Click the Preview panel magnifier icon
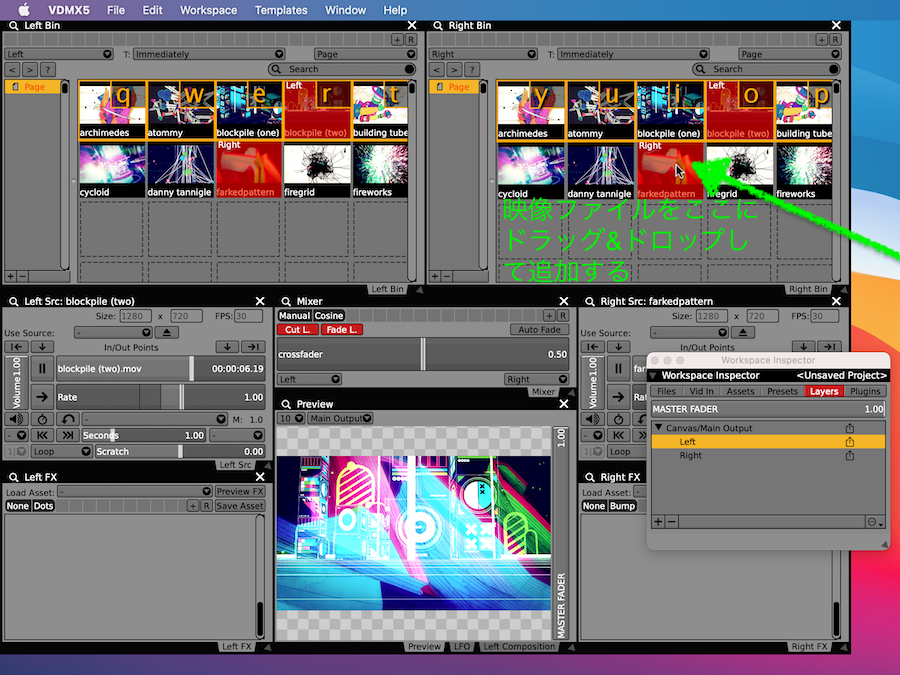900x675 pixels. (286, 404)
